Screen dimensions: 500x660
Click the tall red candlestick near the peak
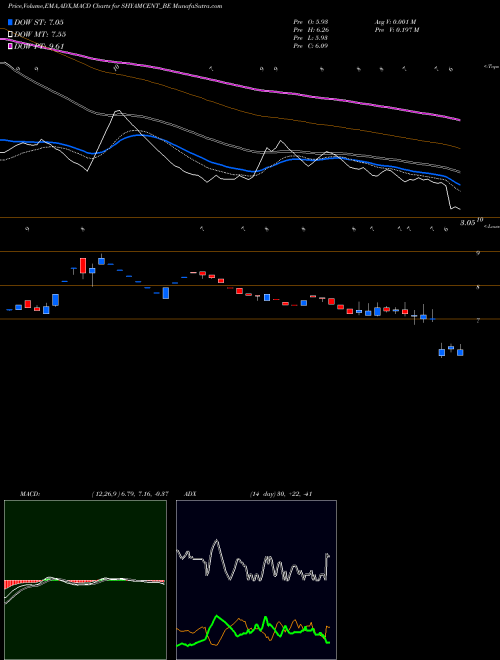[83, 266]
